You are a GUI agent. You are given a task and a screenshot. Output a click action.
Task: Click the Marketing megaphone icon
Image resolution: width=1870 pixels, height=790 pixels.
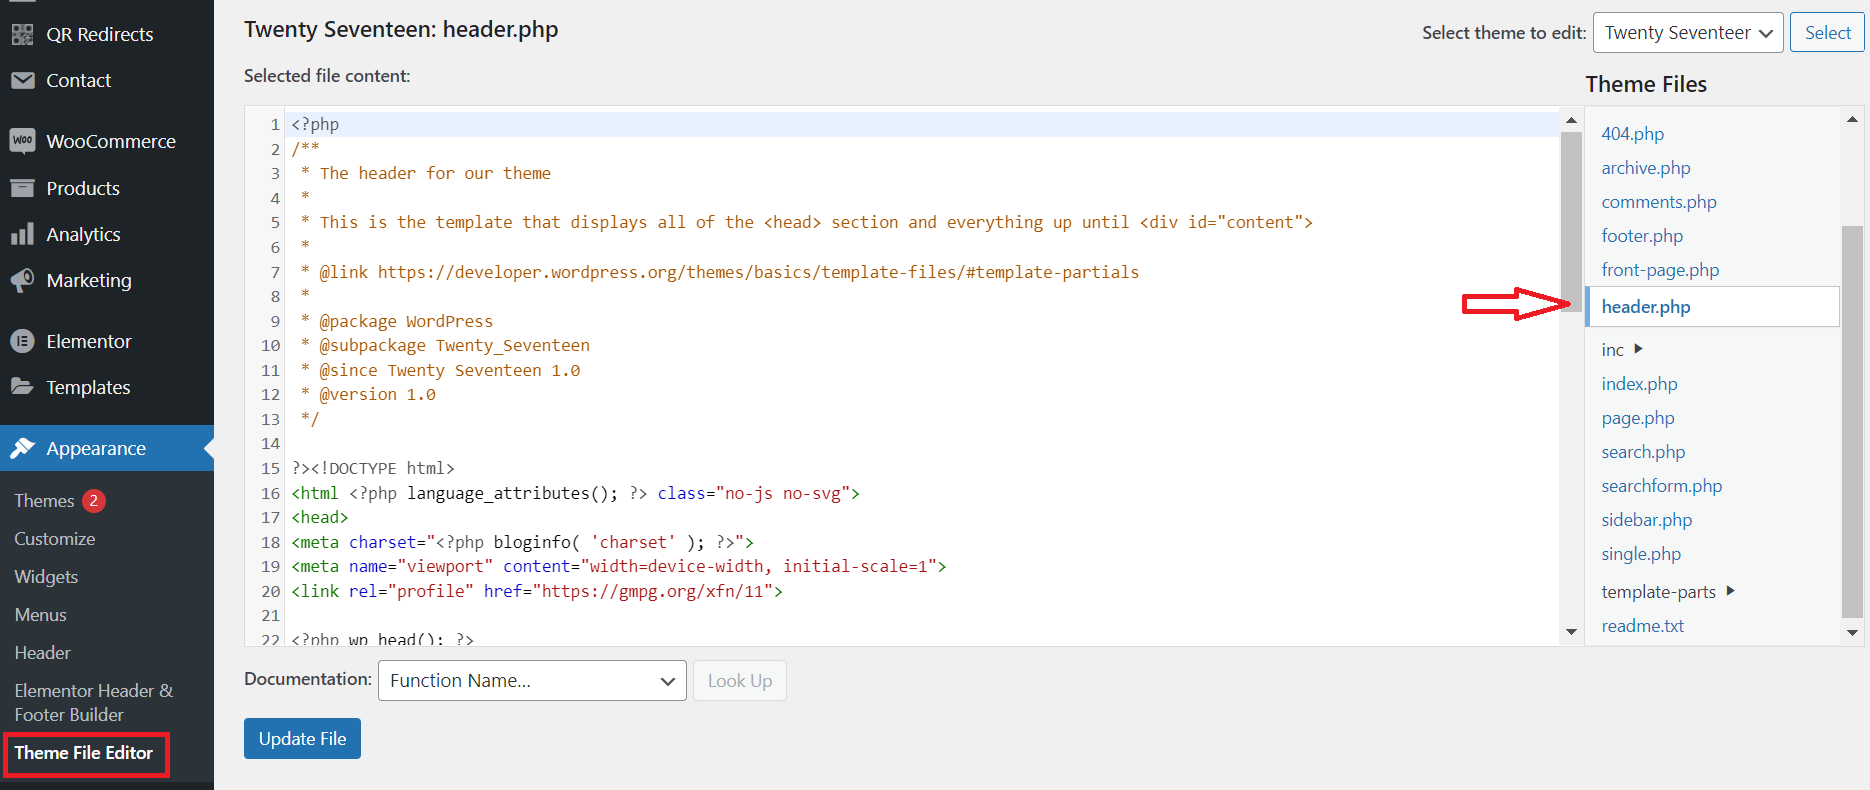(22, 281)
